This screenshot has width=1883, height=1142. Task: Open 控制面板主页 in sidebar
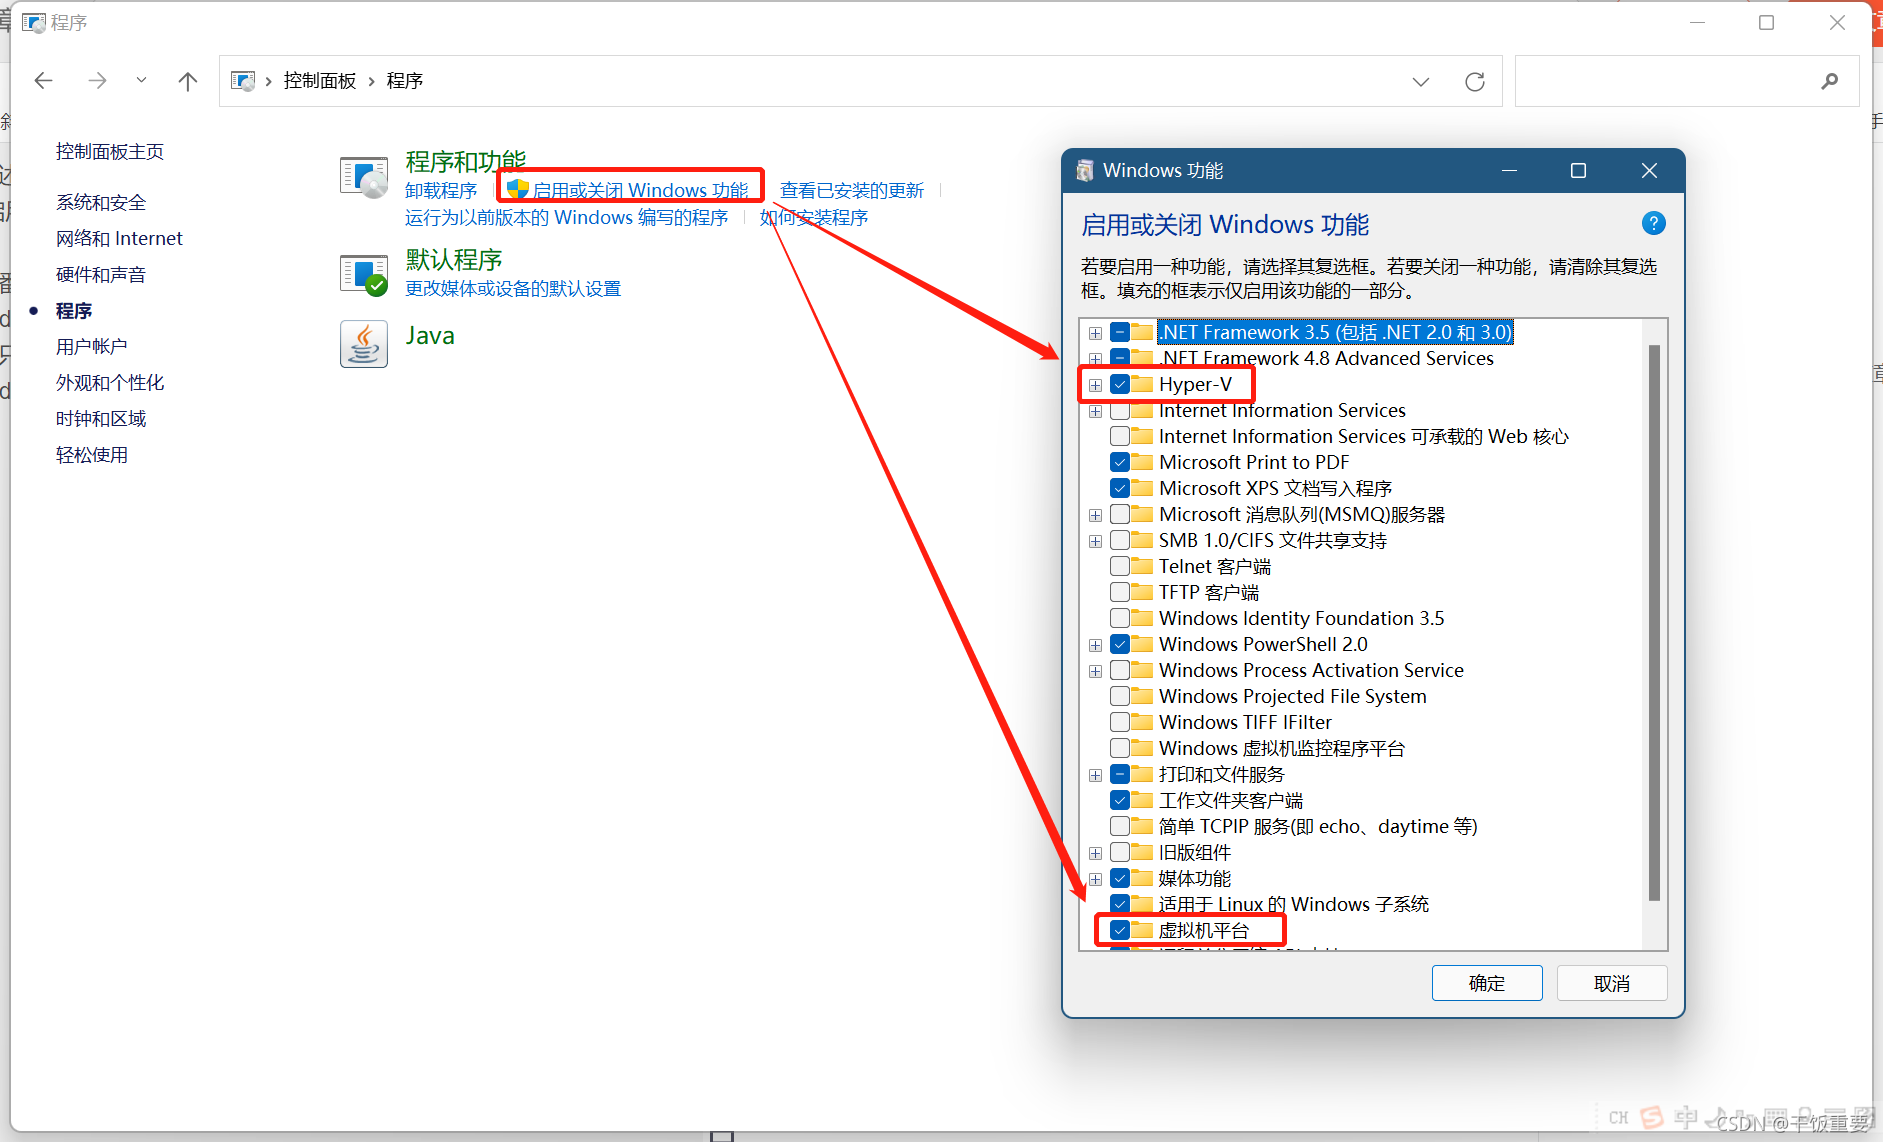coord(110,151)
